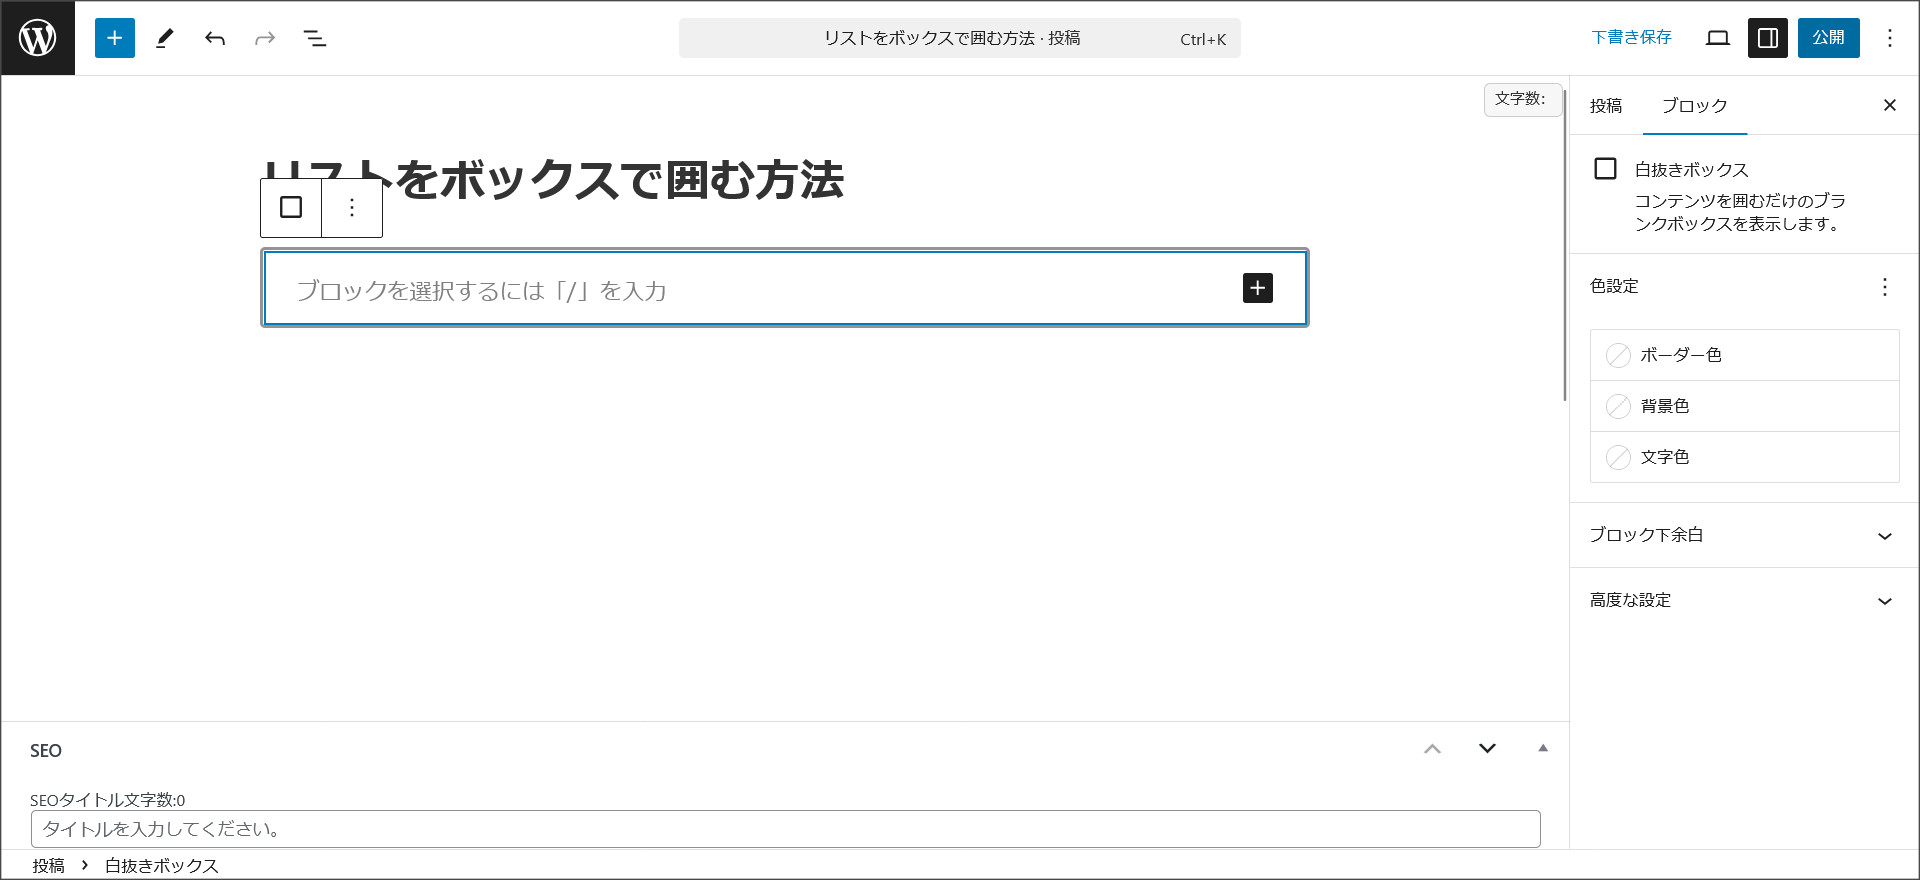Pick the 背景色 color
The image size is (1920, 880).
click(x=1745, y=406)
